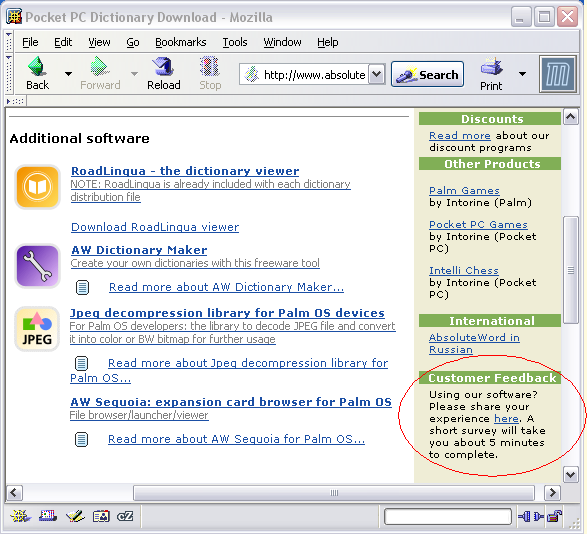This screenshot has height=534, width=587.
Task: Click document icon beside AW Sequoia read more
Action: (x=82, y=439)
